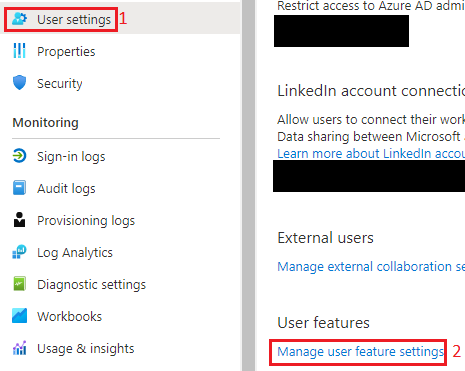Click the Security shield icon
465x371 pixels.
[x=19, y=82]
